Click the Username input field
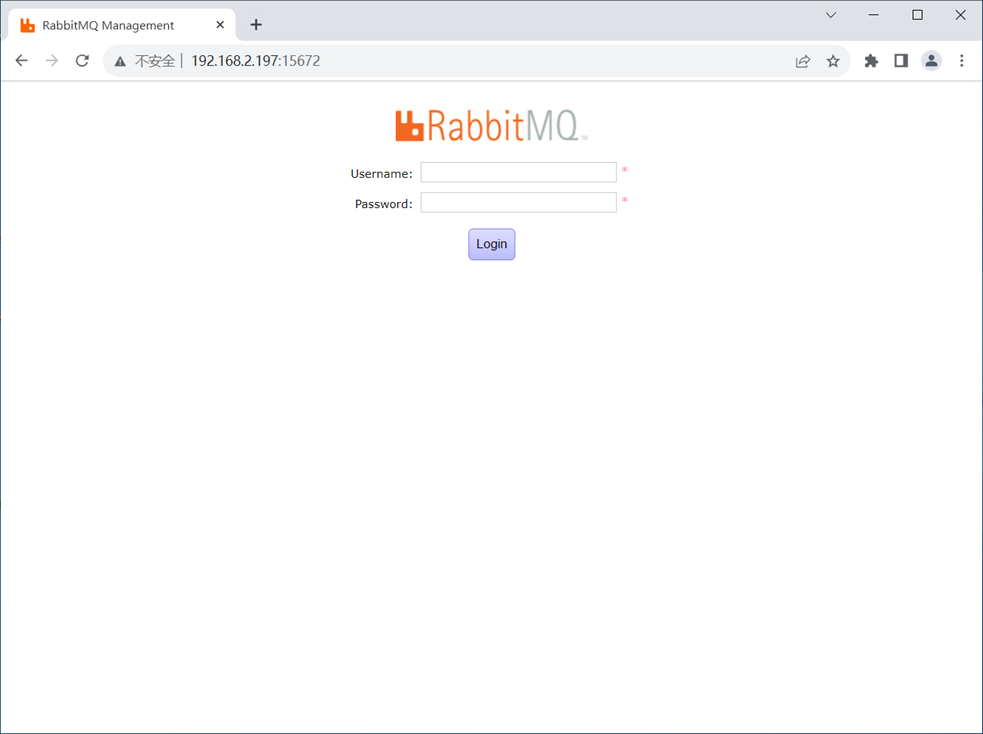Screen dimensions: 983x734 coord(518,172)
